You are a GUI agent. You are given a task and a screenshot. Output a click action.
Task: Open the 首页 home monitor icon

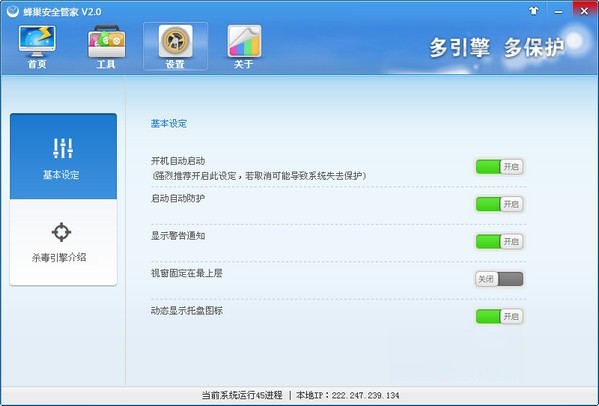pyautogui.click(x=37, y=41)
